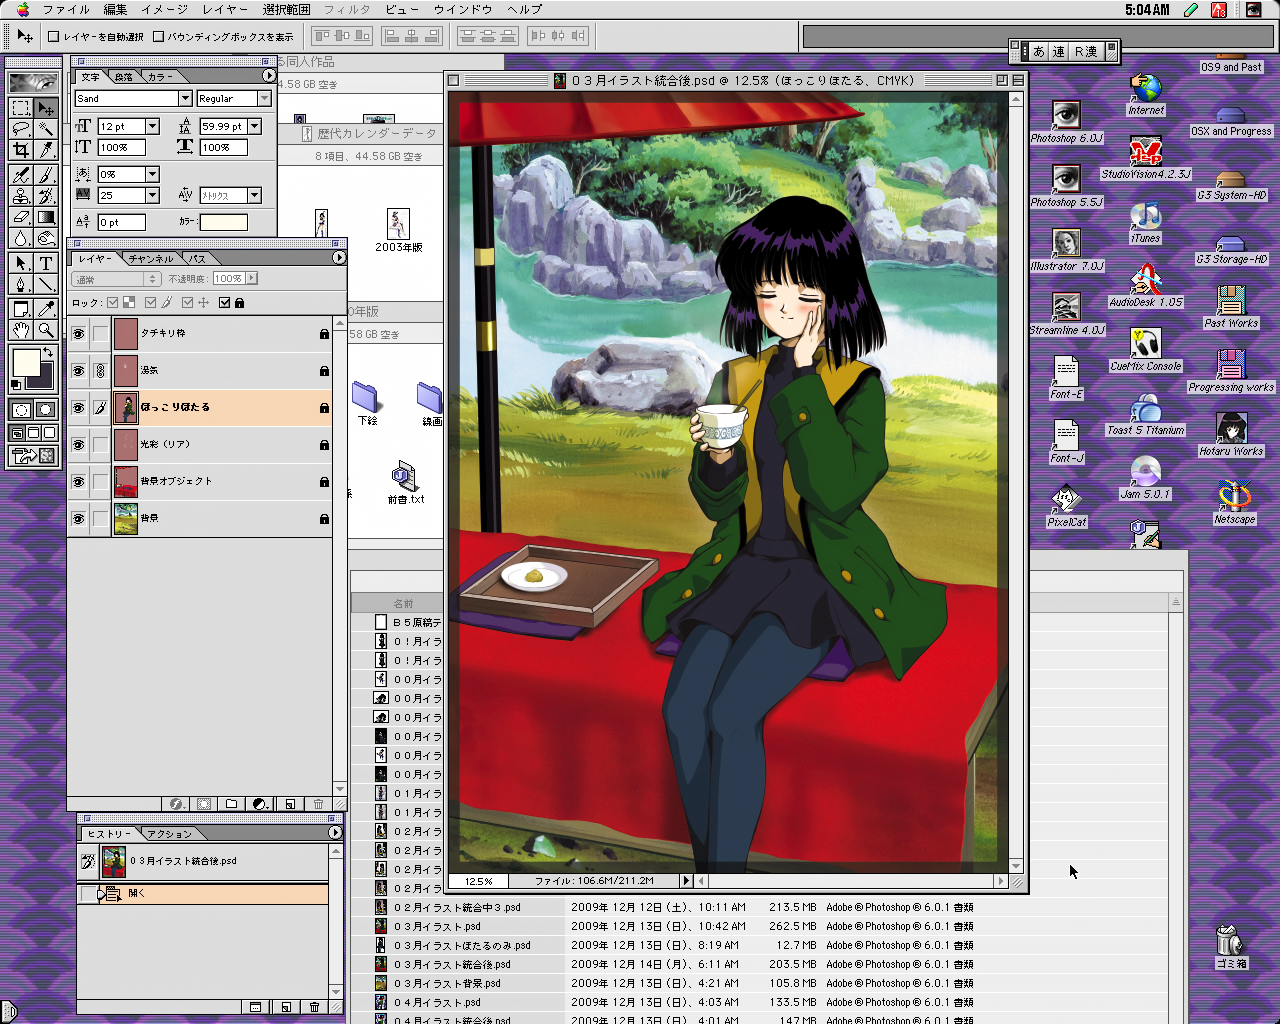Select the Eraser tool
1280x1024 pixels.
pyautogui.click(x=20, y=217)
